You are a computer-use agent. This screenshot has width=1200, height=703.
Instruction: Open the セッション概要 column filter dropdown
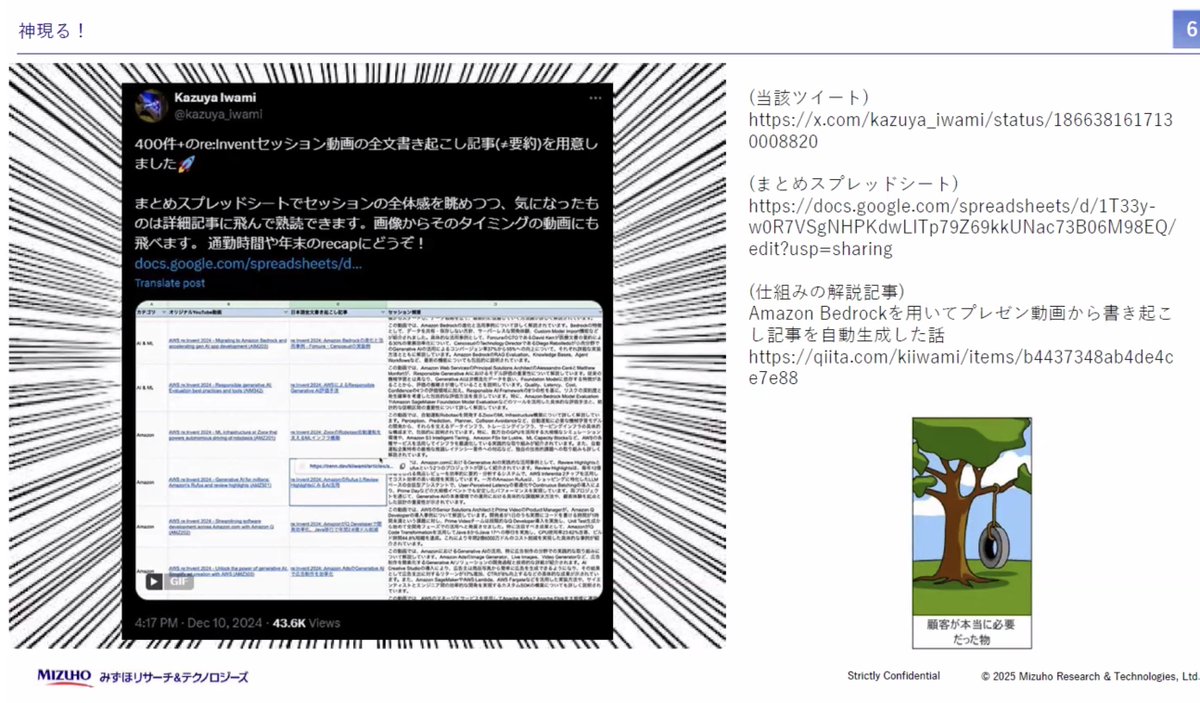(600, 312)
